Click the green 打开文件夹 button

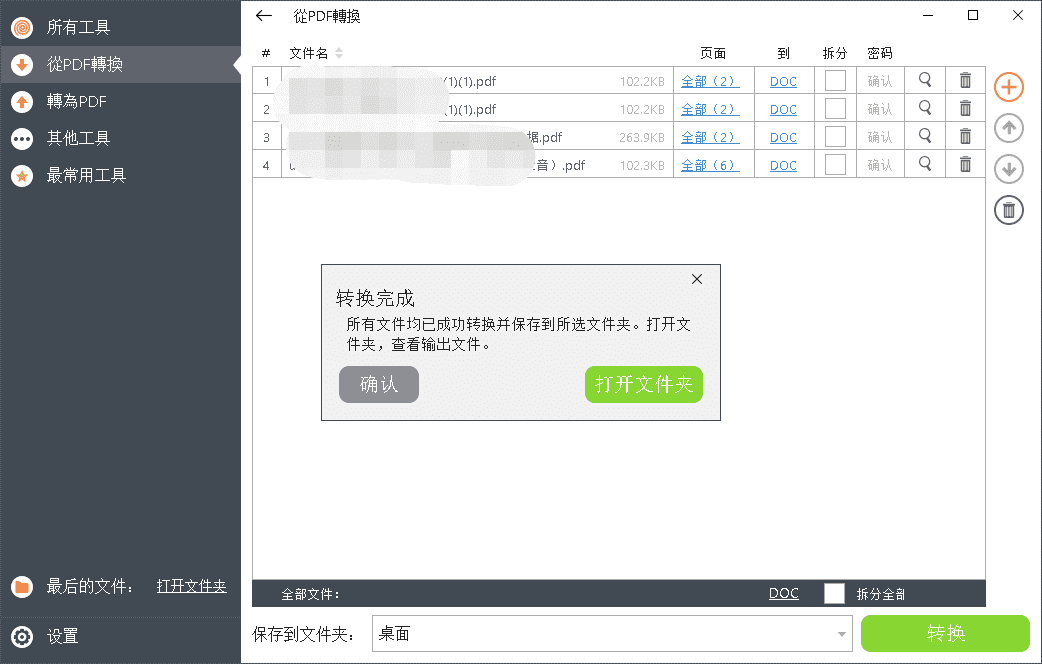pyautogui.click(x=643, y=384)
